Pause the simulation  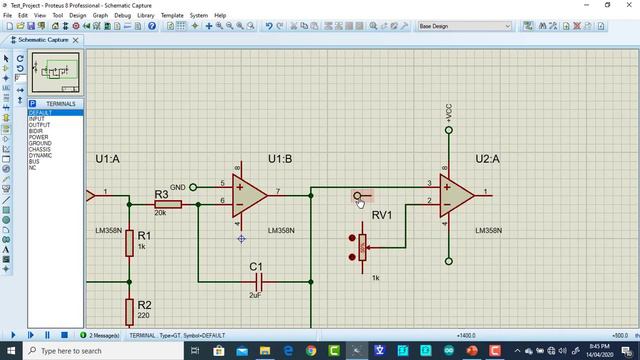(x=47, y=335)
